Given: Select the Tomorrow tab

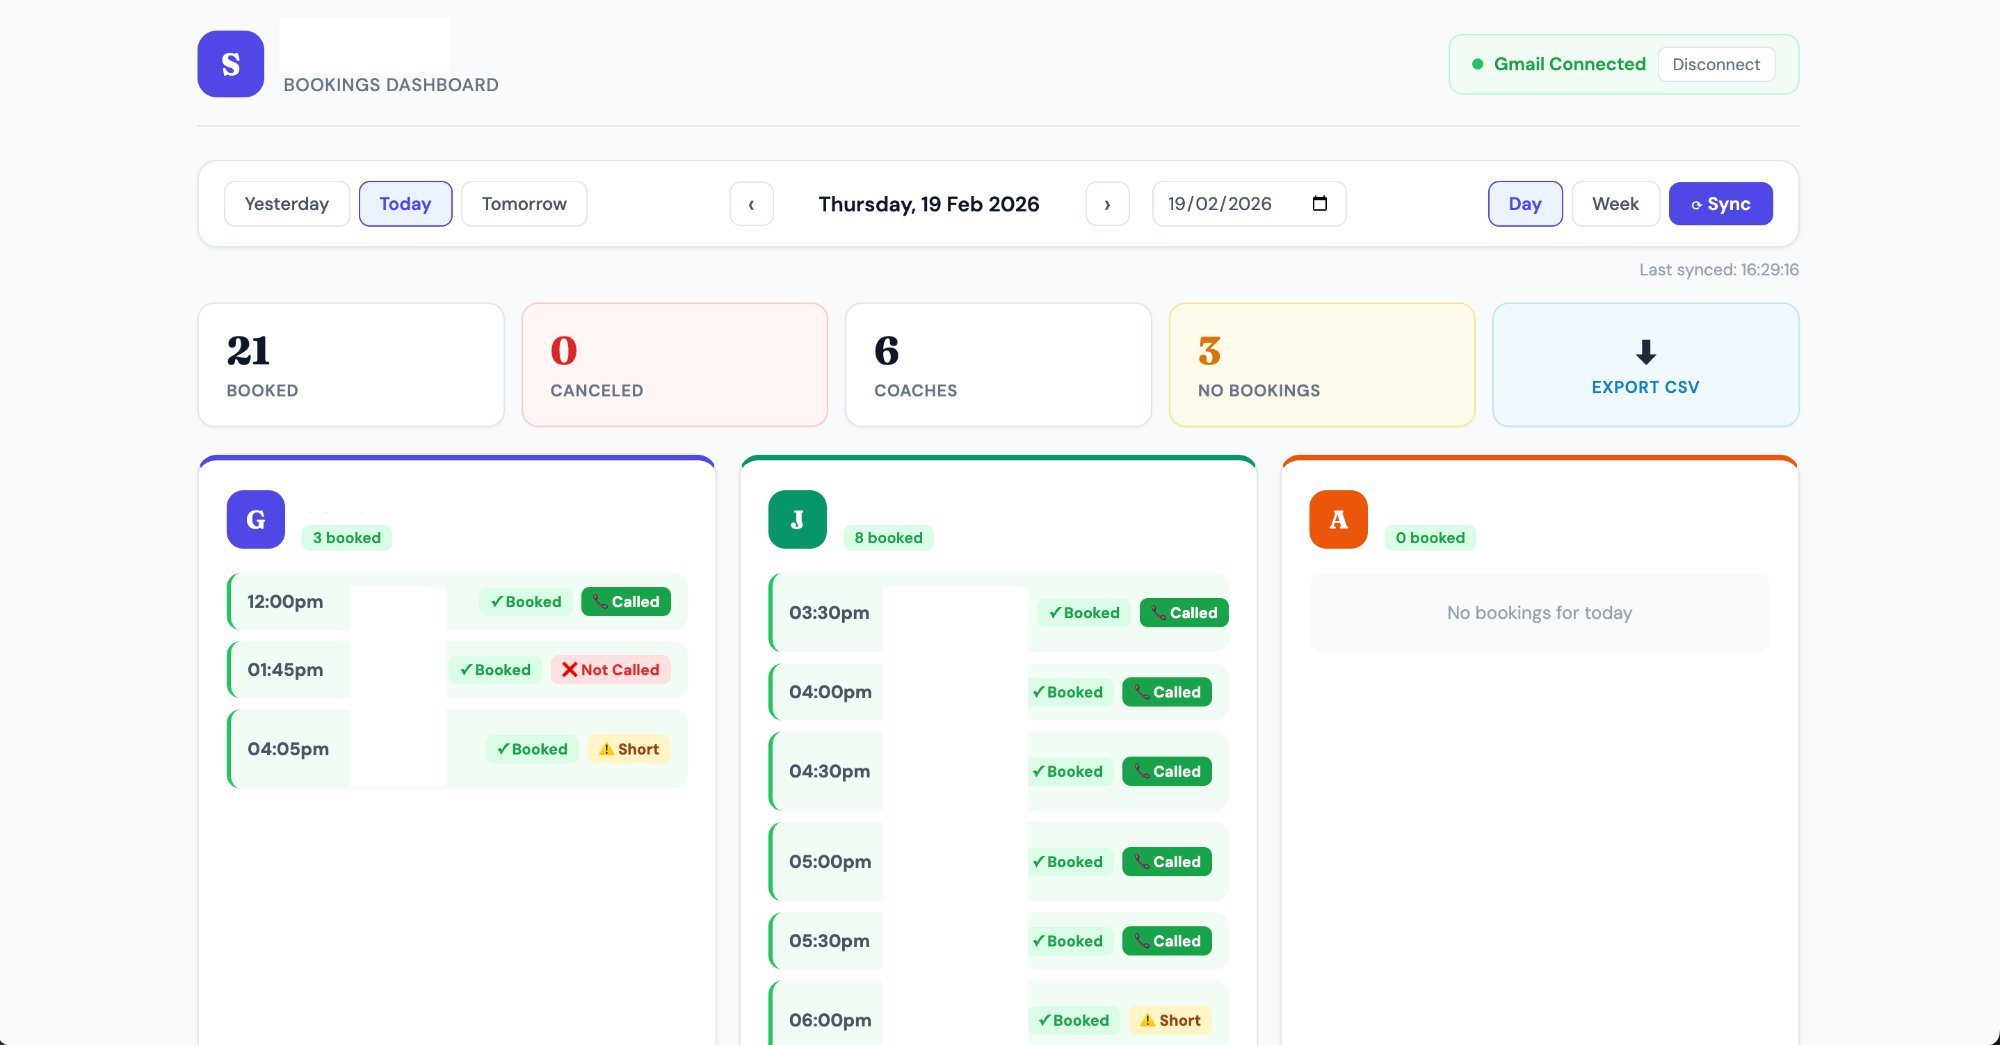Looking at the screenshot, I should click(523, 203).
